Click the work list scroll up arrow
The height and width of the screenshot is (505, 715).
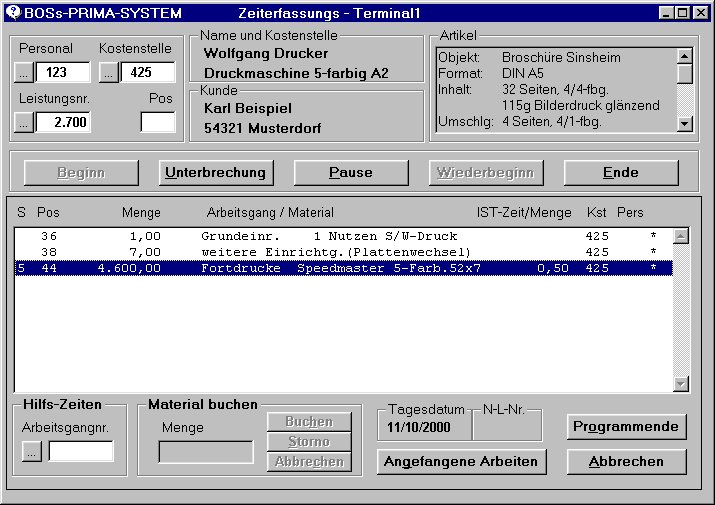click(x=681, y=236)
